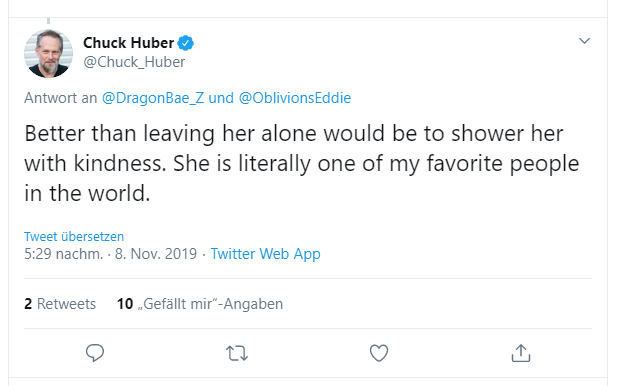The height and width of the screenshot is (386, 619).
Task: Click the blue verified checkmark badge
Action: click(186, 43)
